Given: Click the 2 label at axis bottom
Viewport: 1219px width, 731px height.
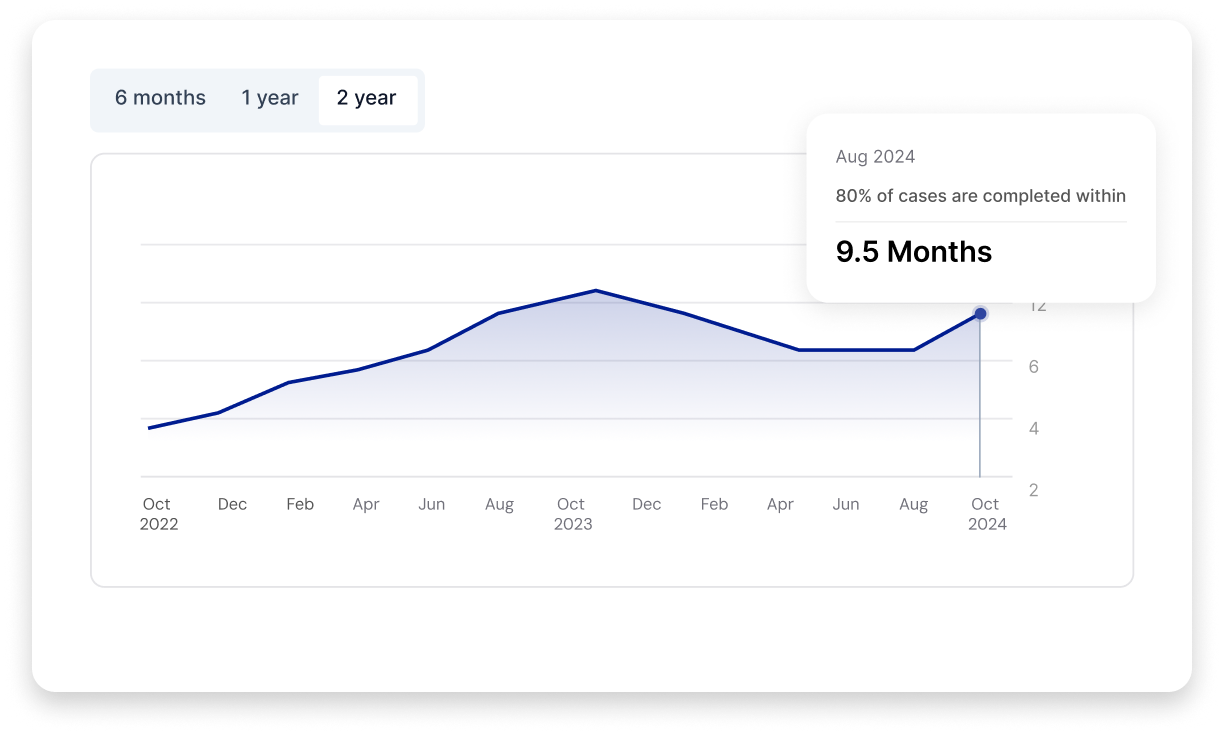Looking at the screenshot, I should 1033,490.
